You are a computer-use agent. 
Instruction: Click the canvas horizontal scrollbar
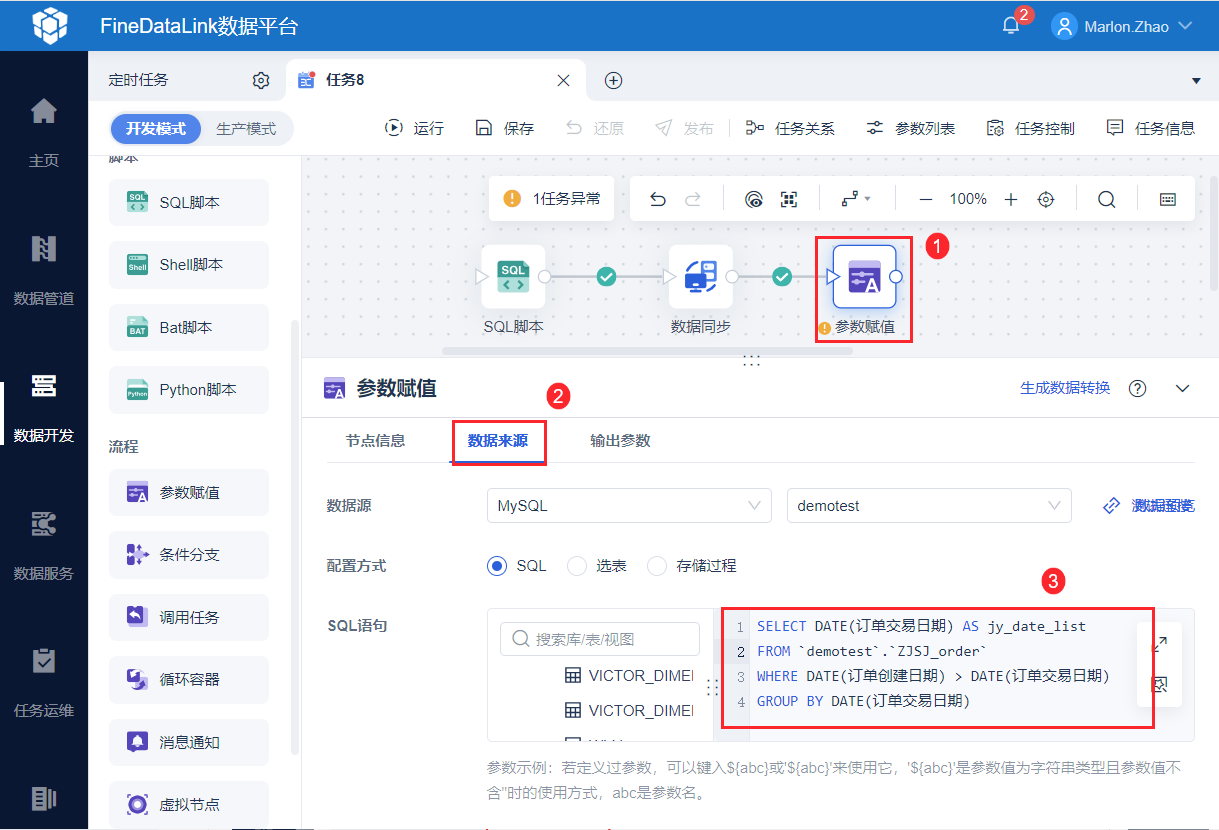pyautogui.click(x=648, y=351)
